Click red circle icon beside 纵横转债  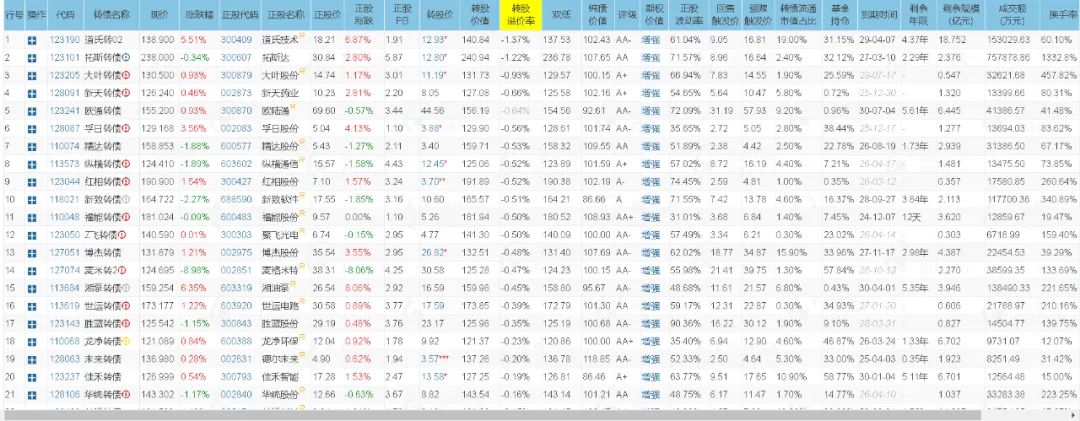(126, 164)
